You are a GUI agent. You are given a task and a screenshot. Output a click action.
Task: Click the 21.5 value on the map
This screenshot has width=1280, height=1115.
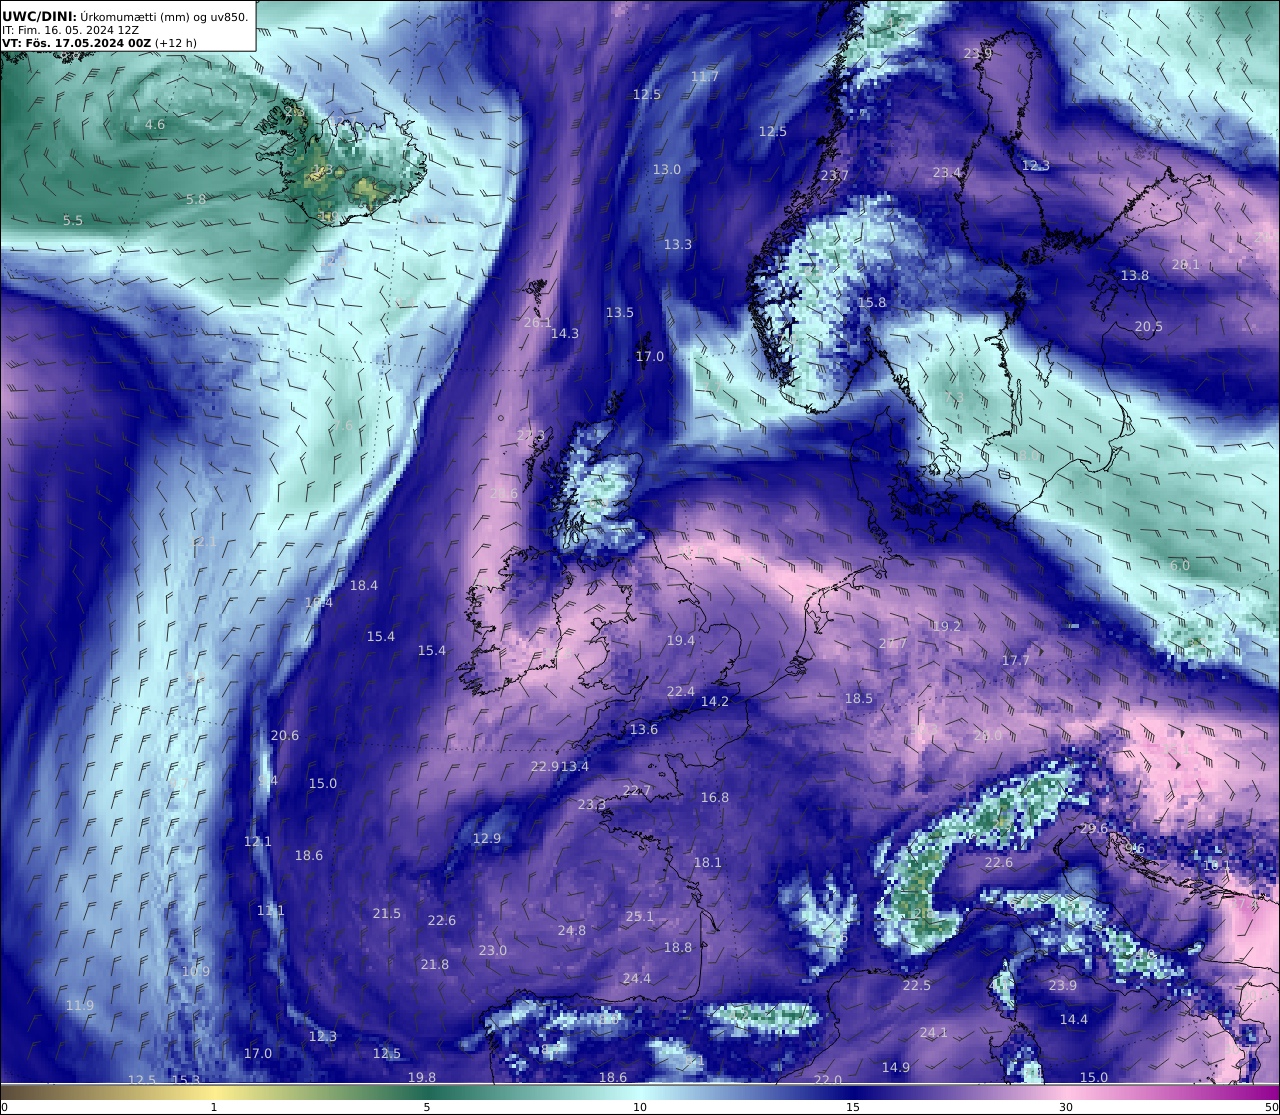(387, 914)
